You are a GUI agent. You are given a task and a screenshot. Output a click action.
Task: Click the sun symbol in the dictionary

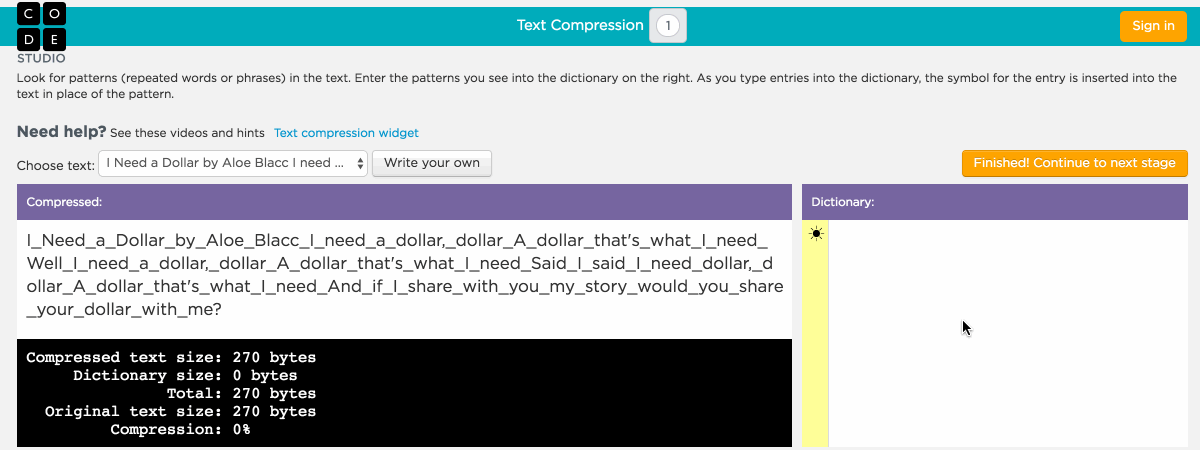pos(817,234)
